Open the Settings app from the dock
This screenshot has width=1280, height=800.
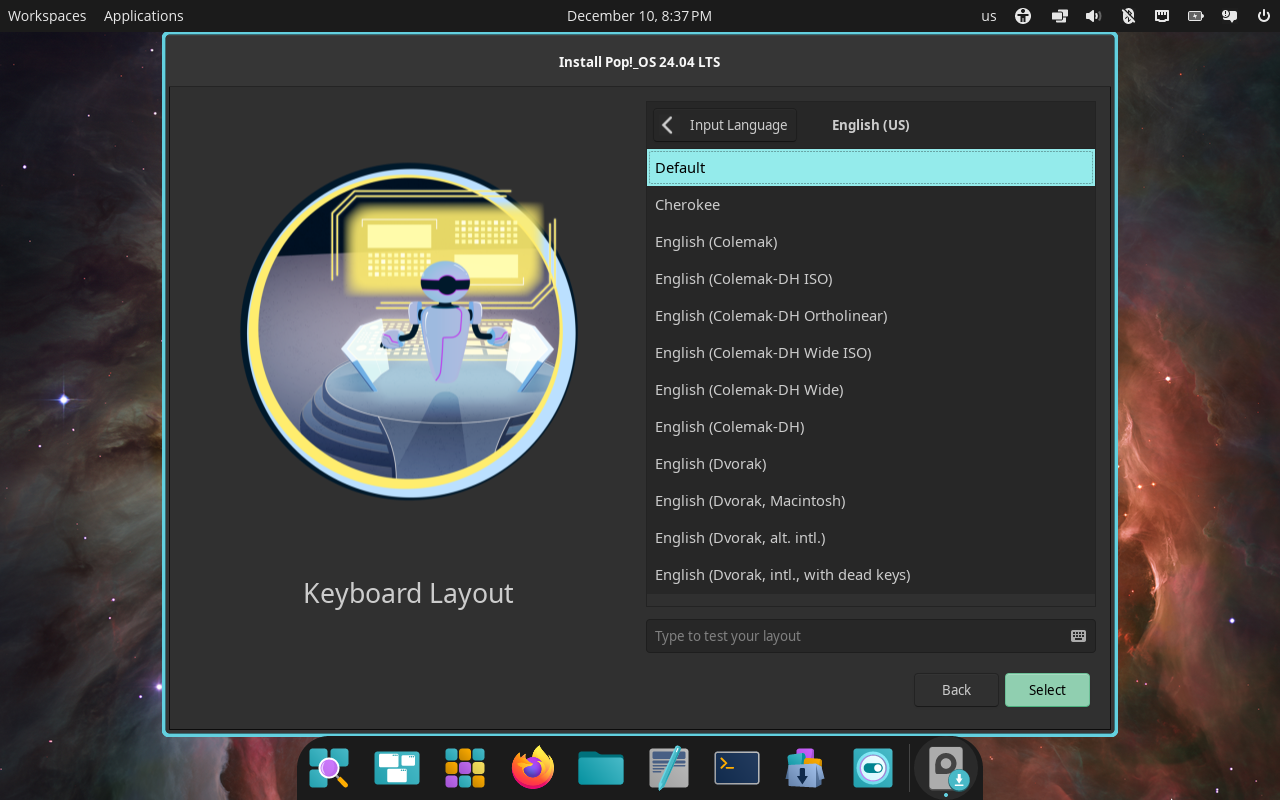(x=872, y=767)
